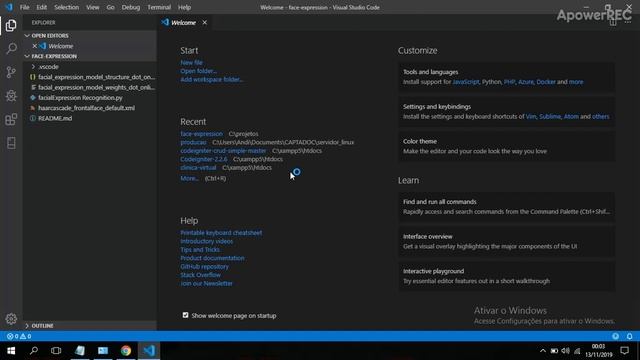Click the errors and warnings status indicator

click(x=19, y=336)
